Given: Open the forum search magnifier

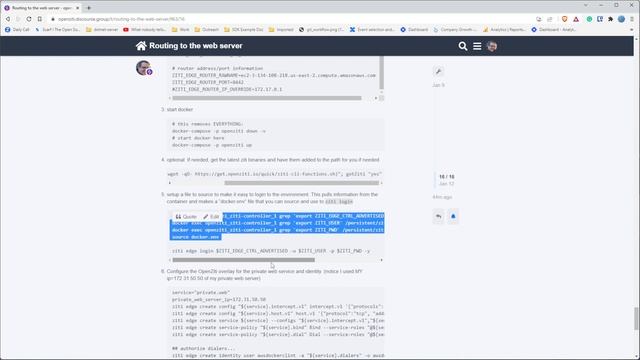Looking at the screenshot, I should (462, 46).
